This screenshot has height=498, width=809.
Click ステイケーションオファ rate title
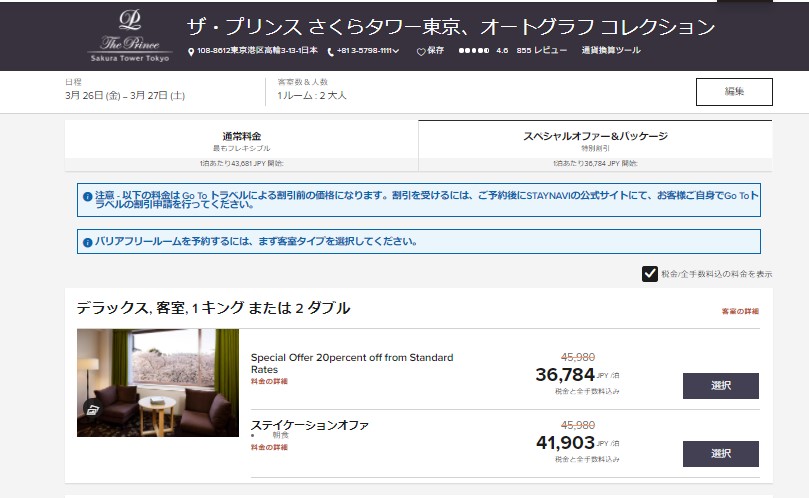coord(310,425)
